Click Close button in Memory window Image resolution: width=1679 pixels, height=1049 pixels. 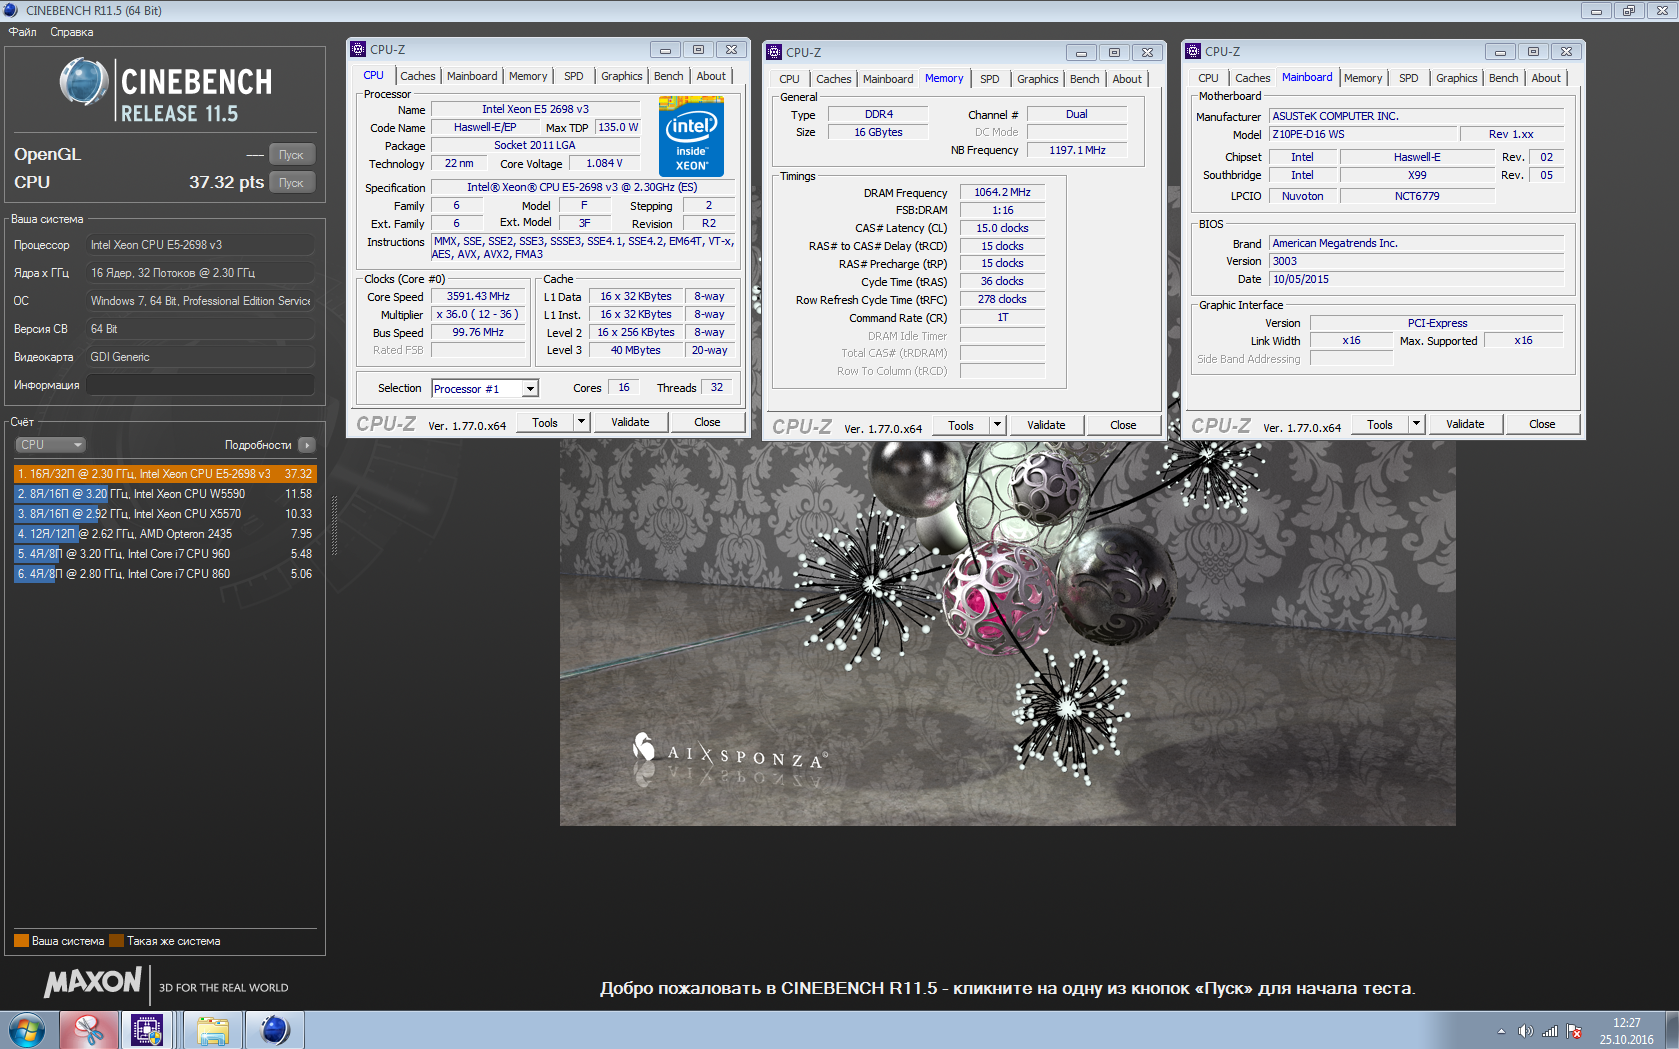[x=1123, y=425]
